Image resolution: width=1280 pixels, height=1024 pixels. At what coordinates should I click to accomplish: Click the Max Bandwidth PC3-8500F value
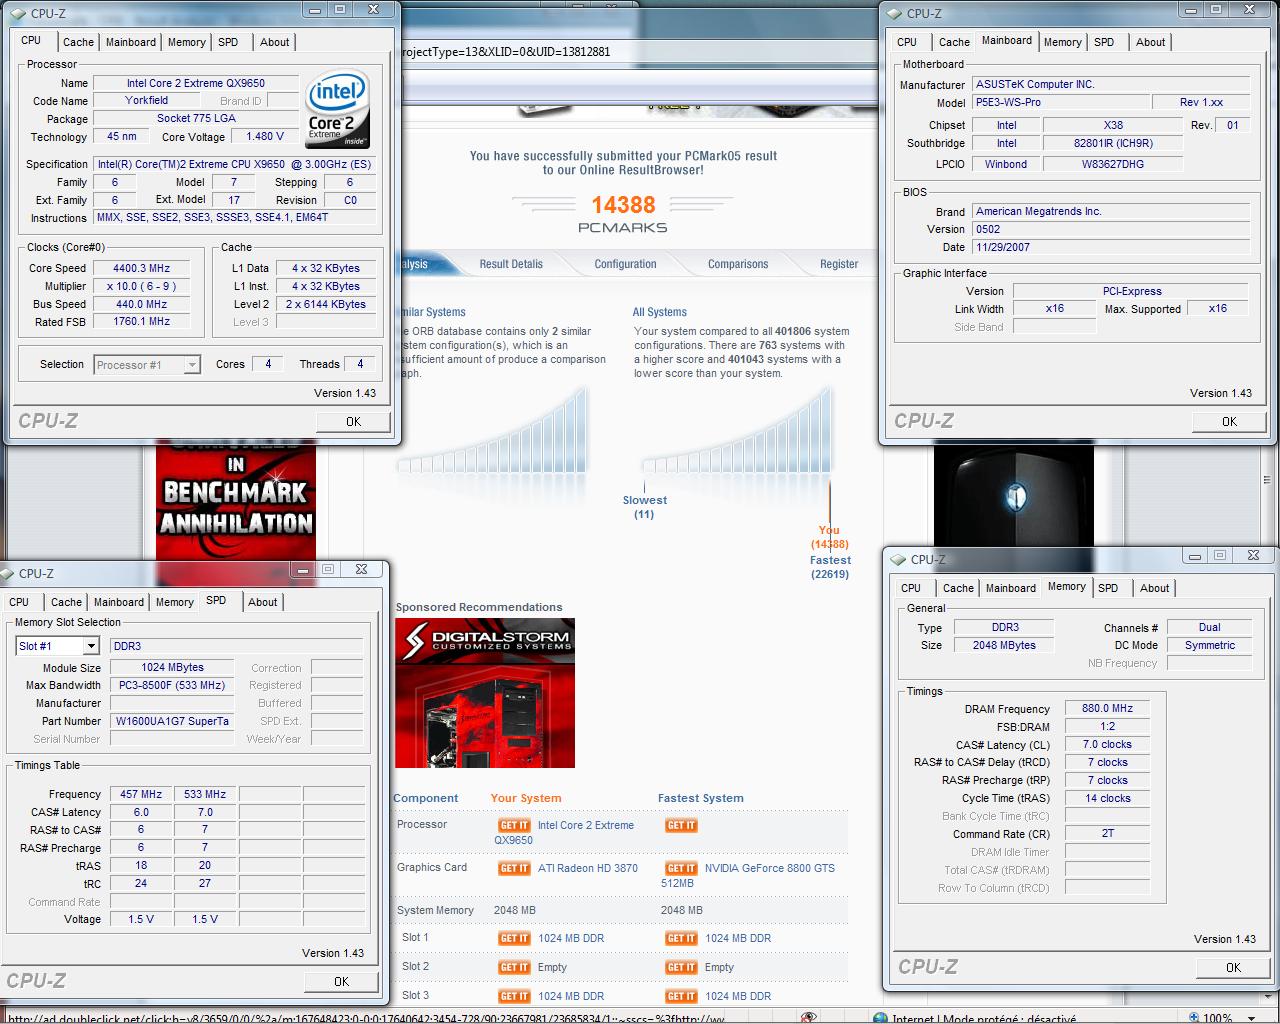(172, 685)
